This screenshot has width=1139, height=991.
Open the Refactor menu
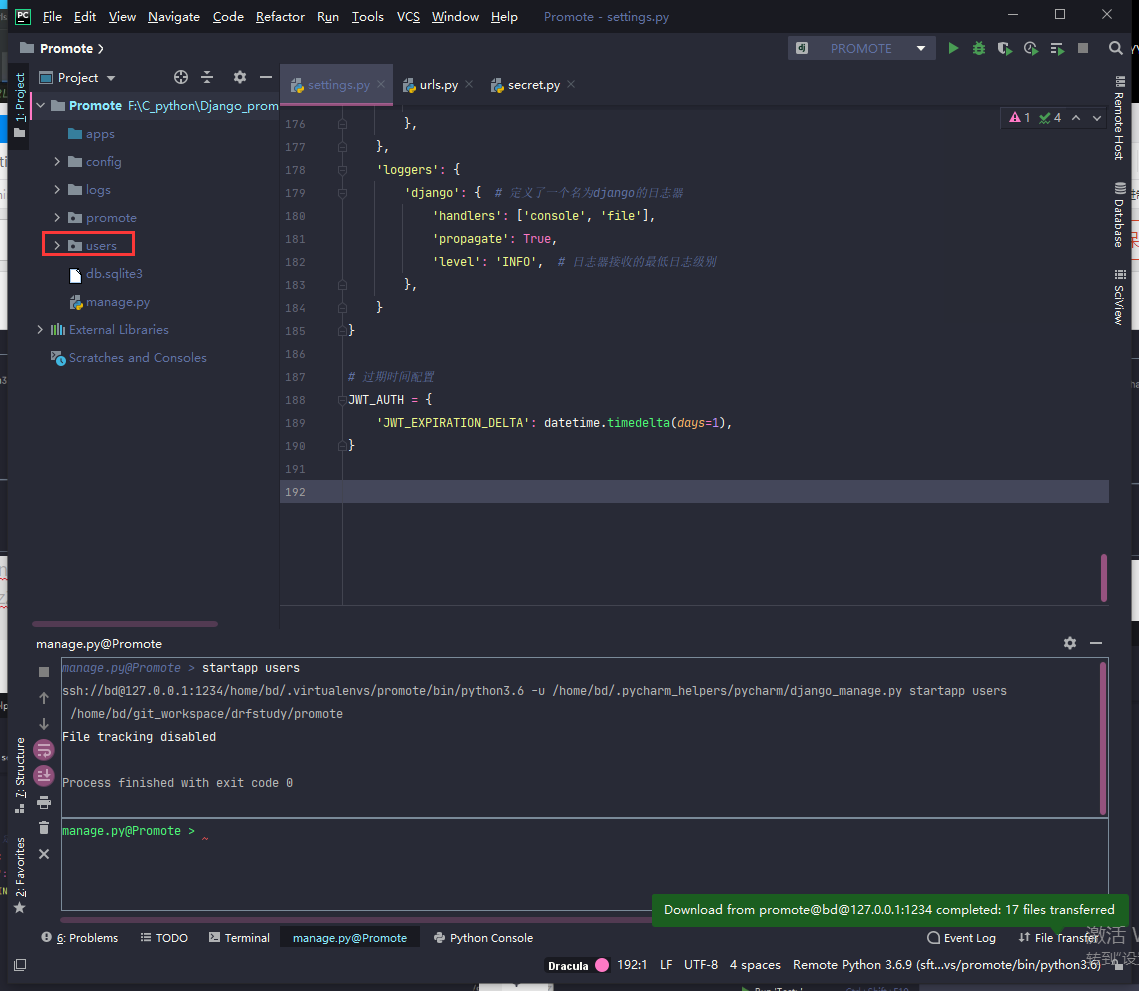[x=280, y=17]
